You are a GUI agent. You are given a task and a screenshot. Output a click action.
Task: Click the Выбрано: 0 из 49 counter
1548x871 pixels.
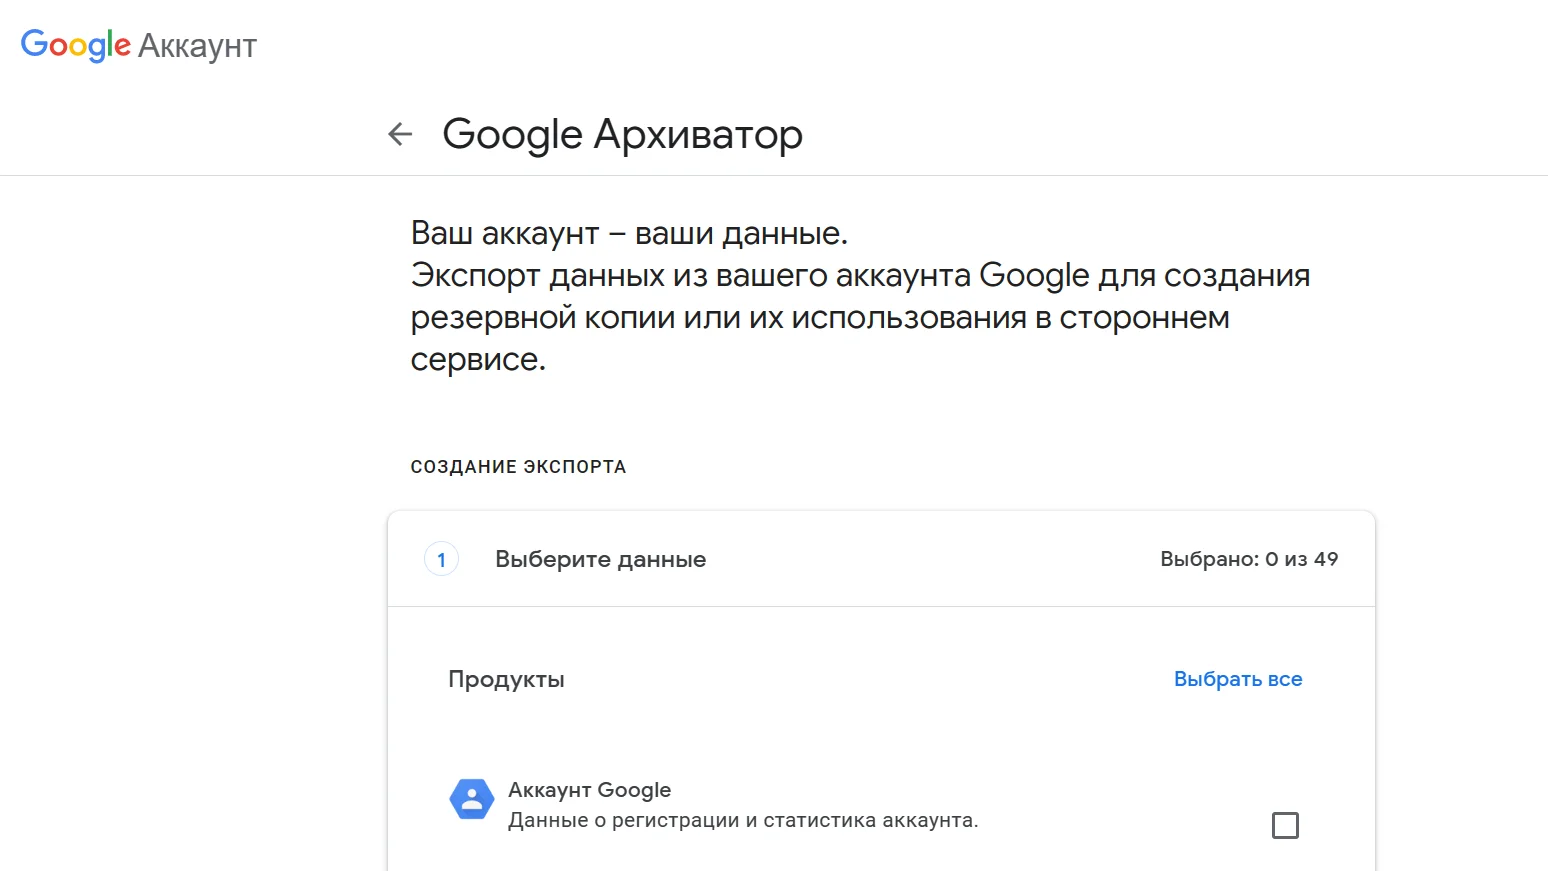pos(1248,559)
